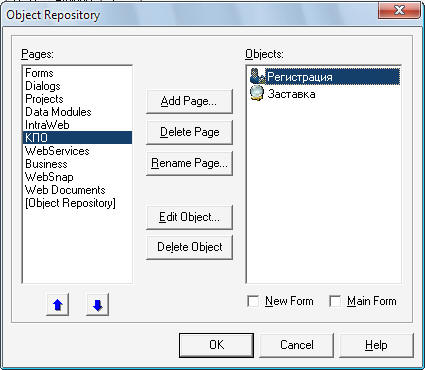The height and width of the screenshot is (370, 425).
Task: Close the Object Repository window
Action: 399,10
